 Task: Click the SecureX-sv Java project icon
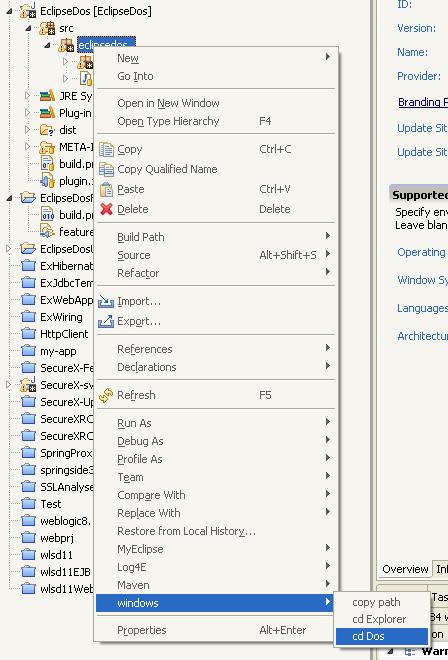[28, 385]
